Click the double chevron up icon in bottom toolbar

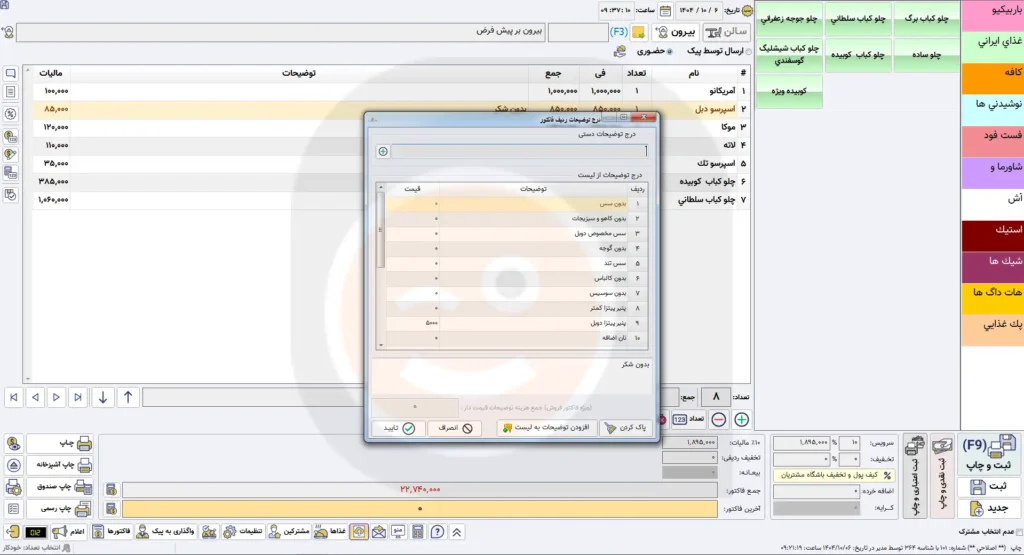pos(458,532)
